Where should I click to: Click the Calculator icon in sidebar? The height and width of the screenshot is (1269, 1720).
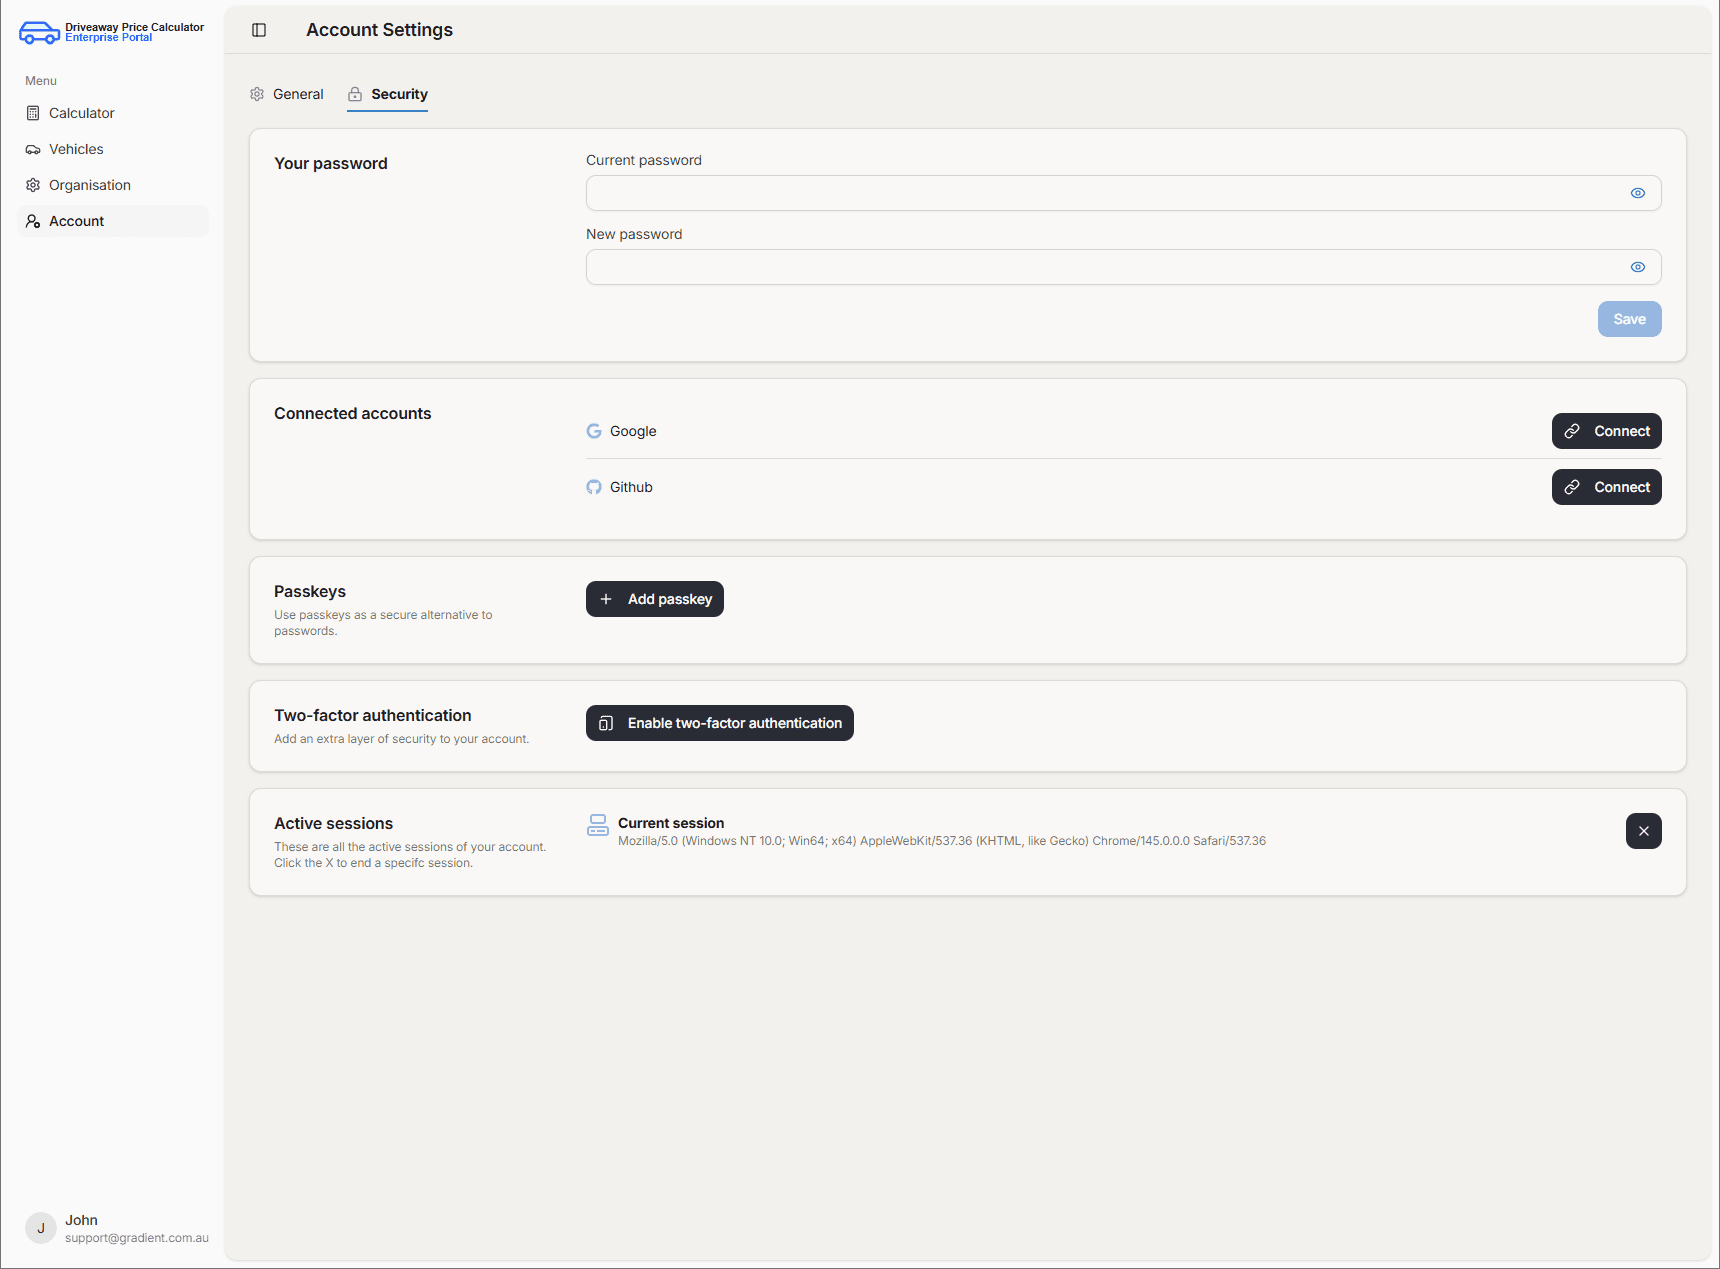[x=33, y=113]
